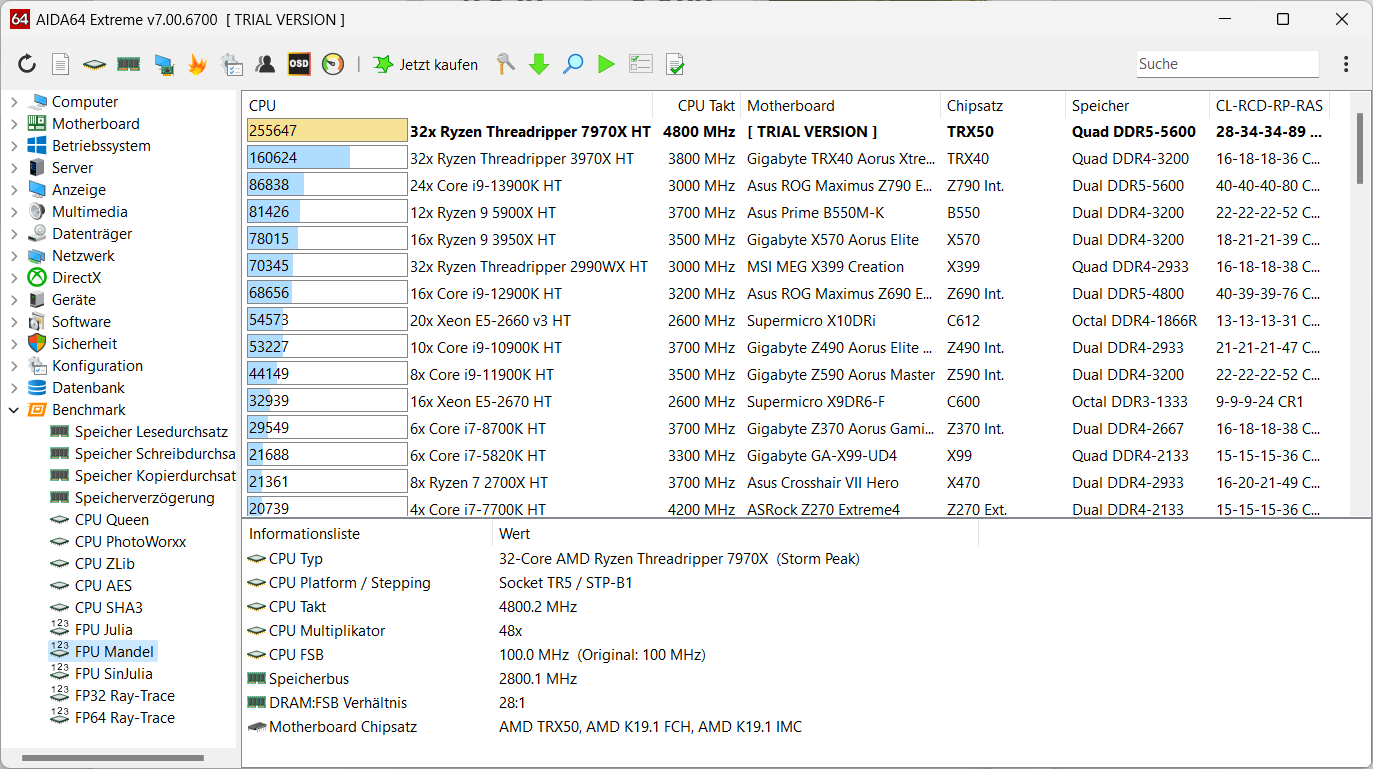The width and height of the screenshot is (1373, 769).
Task: Open CPU ZLib benchmark
Action: (x=104, y=564)
